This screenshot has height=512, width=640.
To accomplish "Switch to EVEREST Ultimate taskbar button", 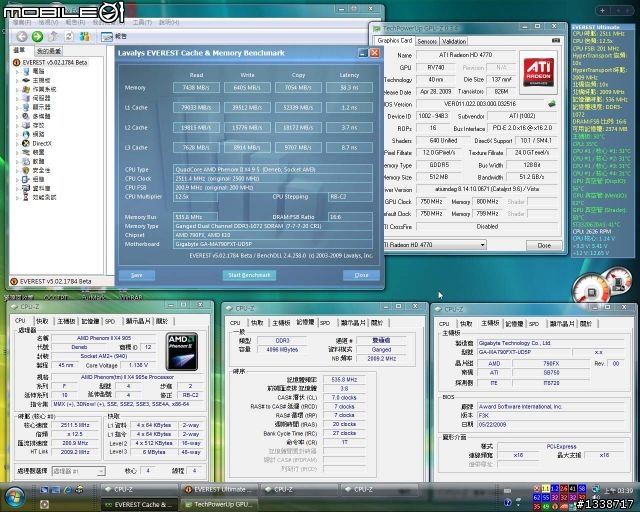I will (x=219, y=489).
